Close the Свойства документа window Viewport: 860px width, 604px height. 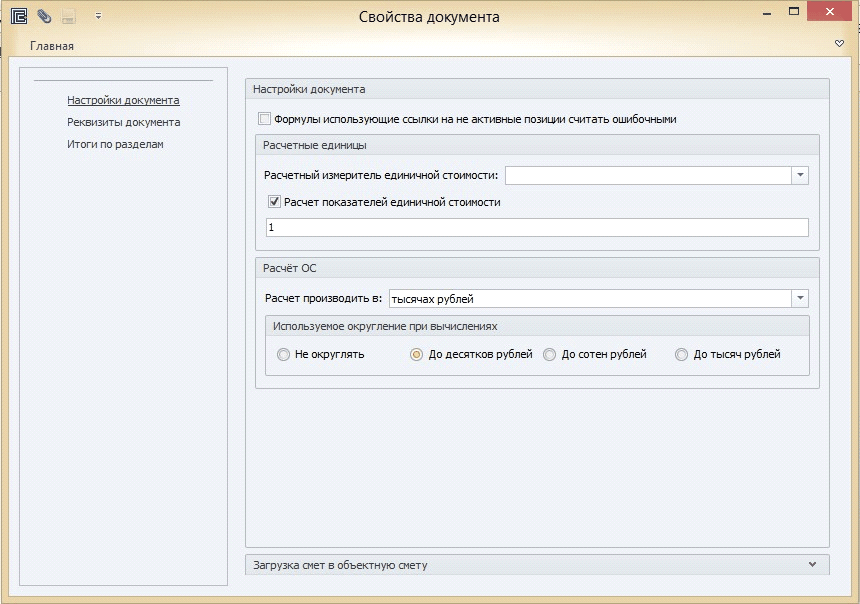(x=832, y=12)
